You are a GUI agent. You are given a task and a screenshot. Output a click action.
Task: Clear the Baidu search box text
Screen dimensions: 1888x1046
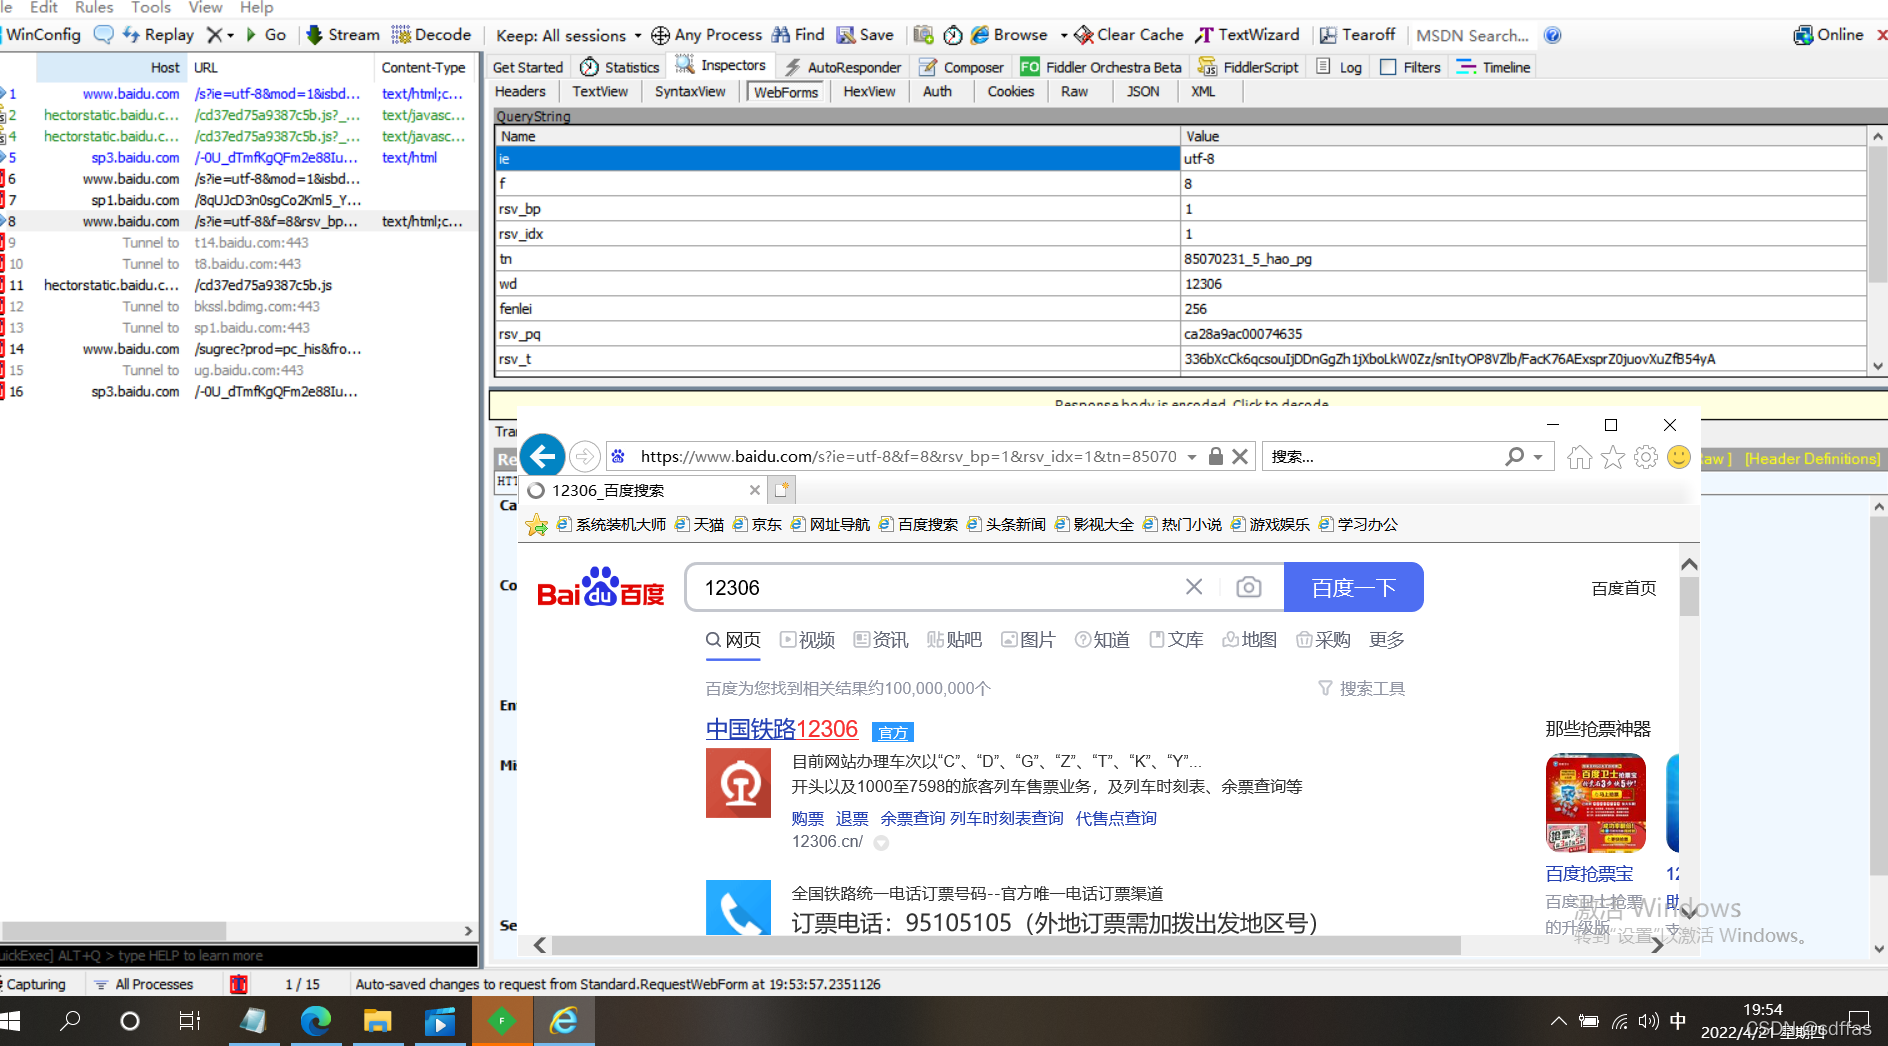tap(1194, 587)
